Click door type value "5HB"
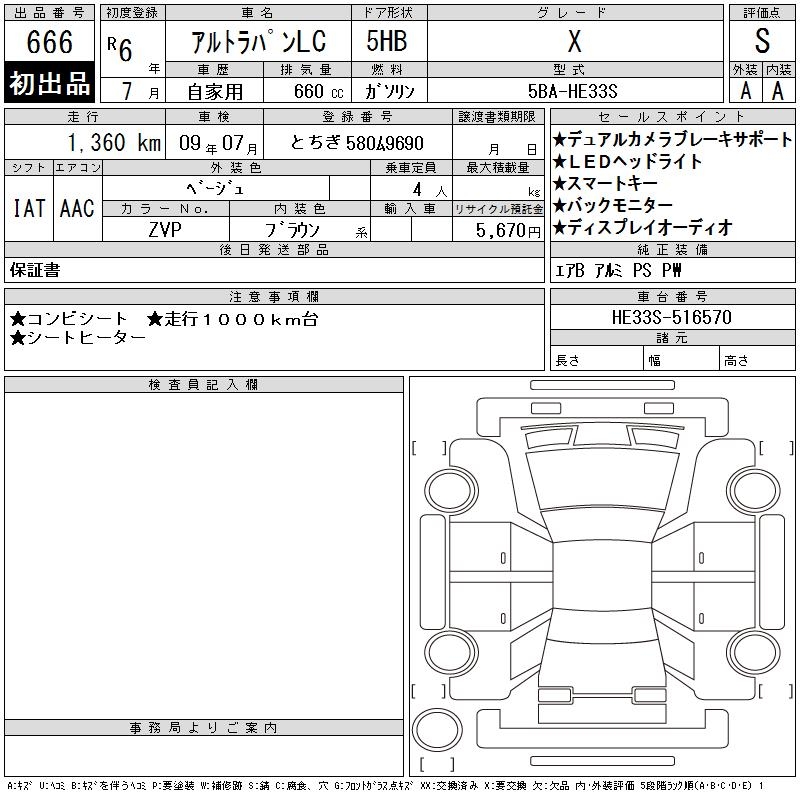This screenshot has width=800, height=800. pos(387,41)
